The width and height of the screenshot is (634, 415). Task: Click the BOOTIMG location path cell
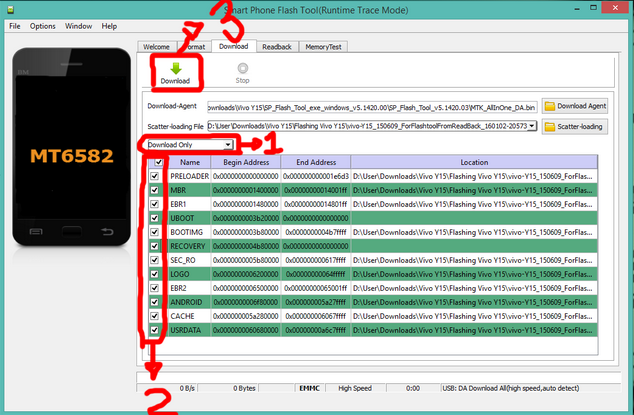(x=474, y=232)
